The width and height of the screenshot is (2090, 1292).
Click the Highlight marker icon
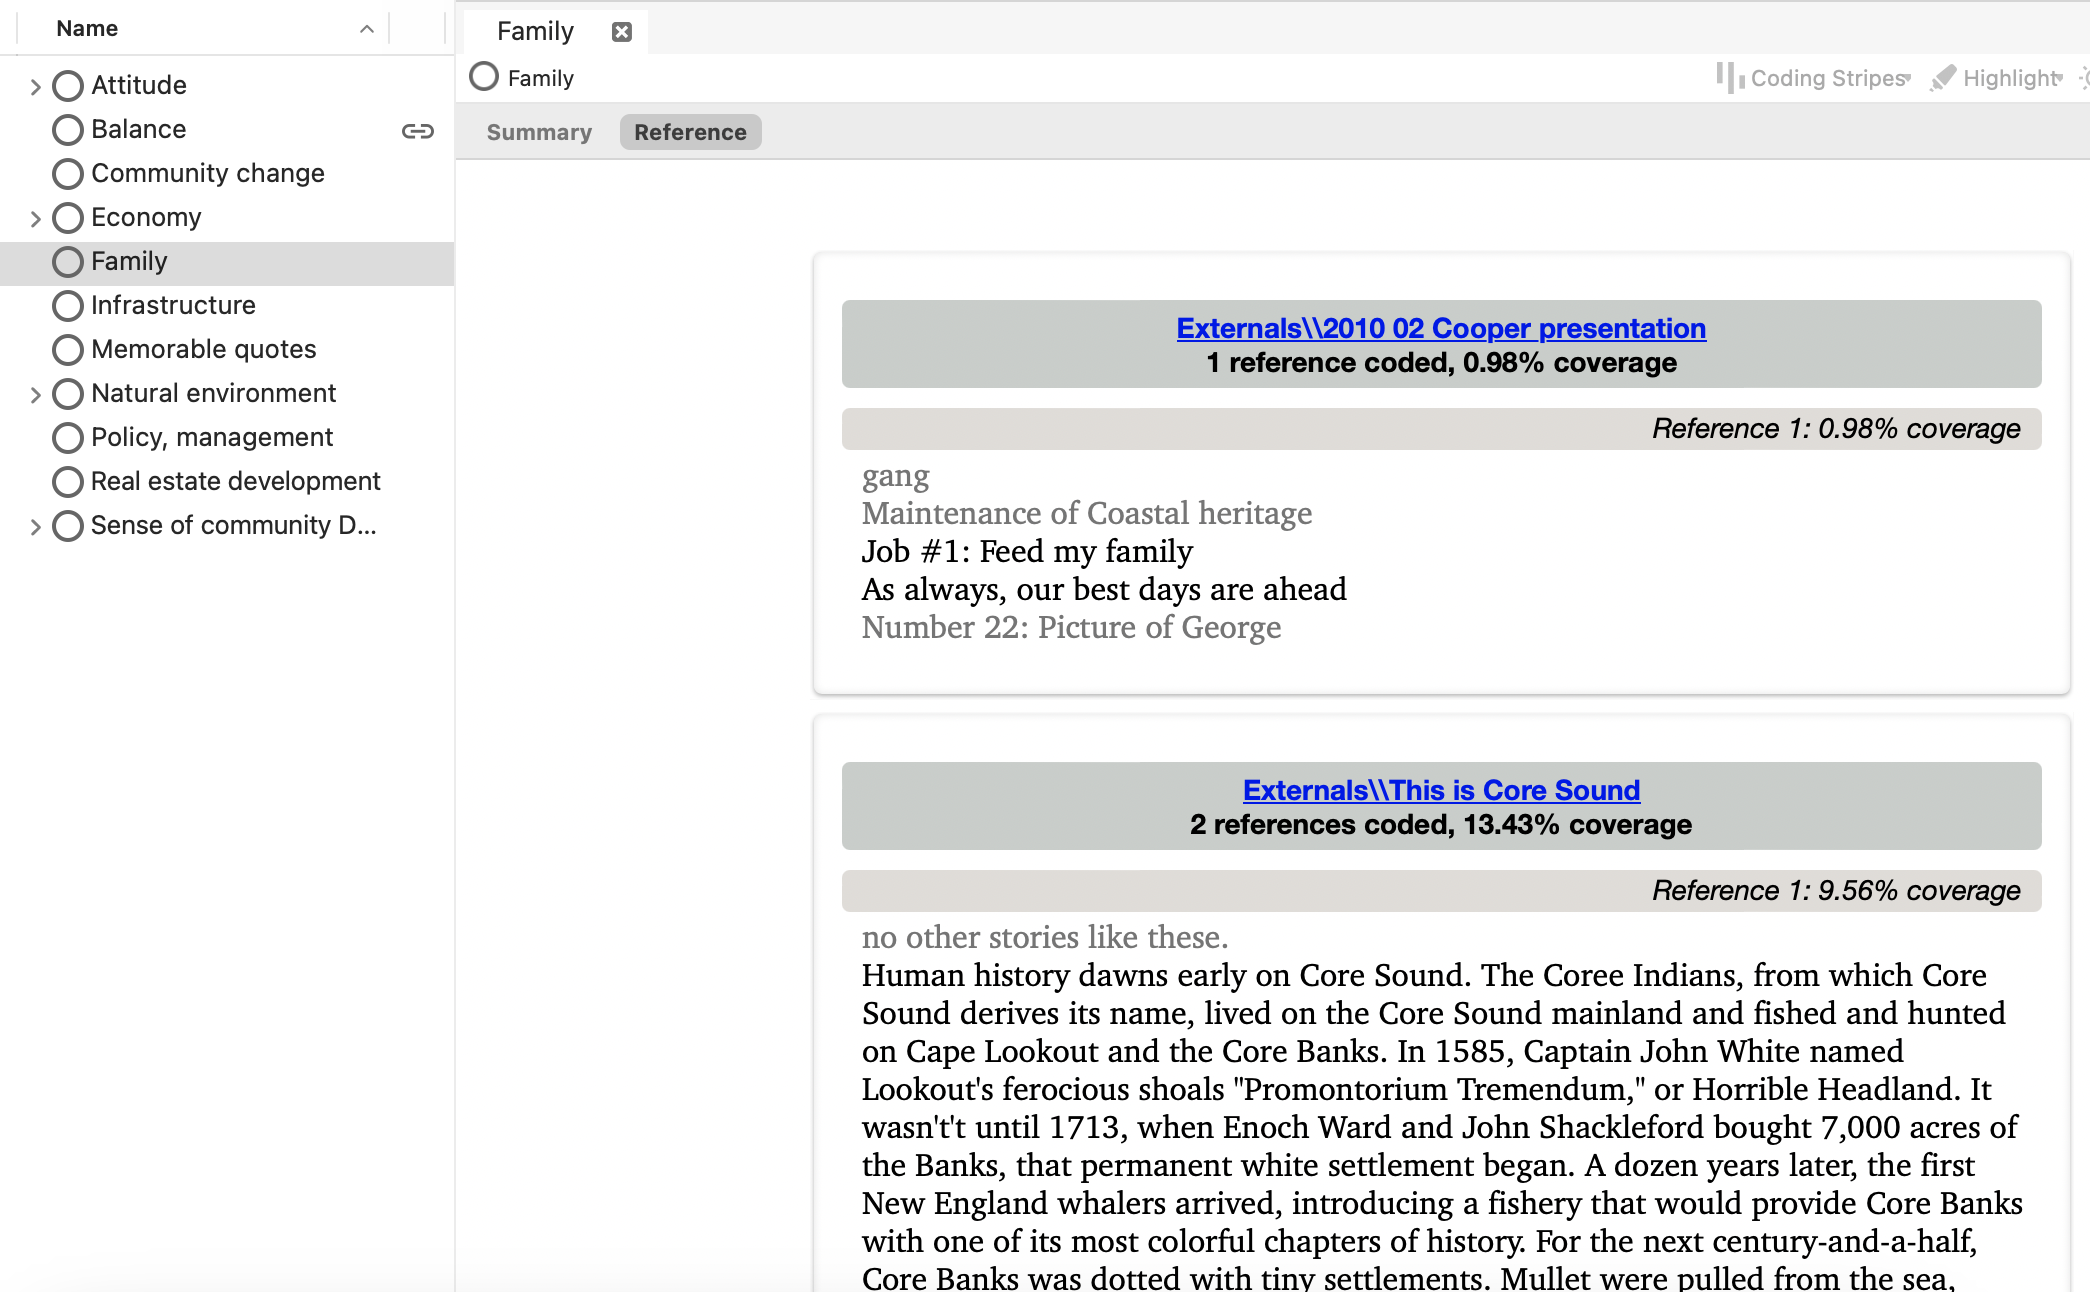1943,78
